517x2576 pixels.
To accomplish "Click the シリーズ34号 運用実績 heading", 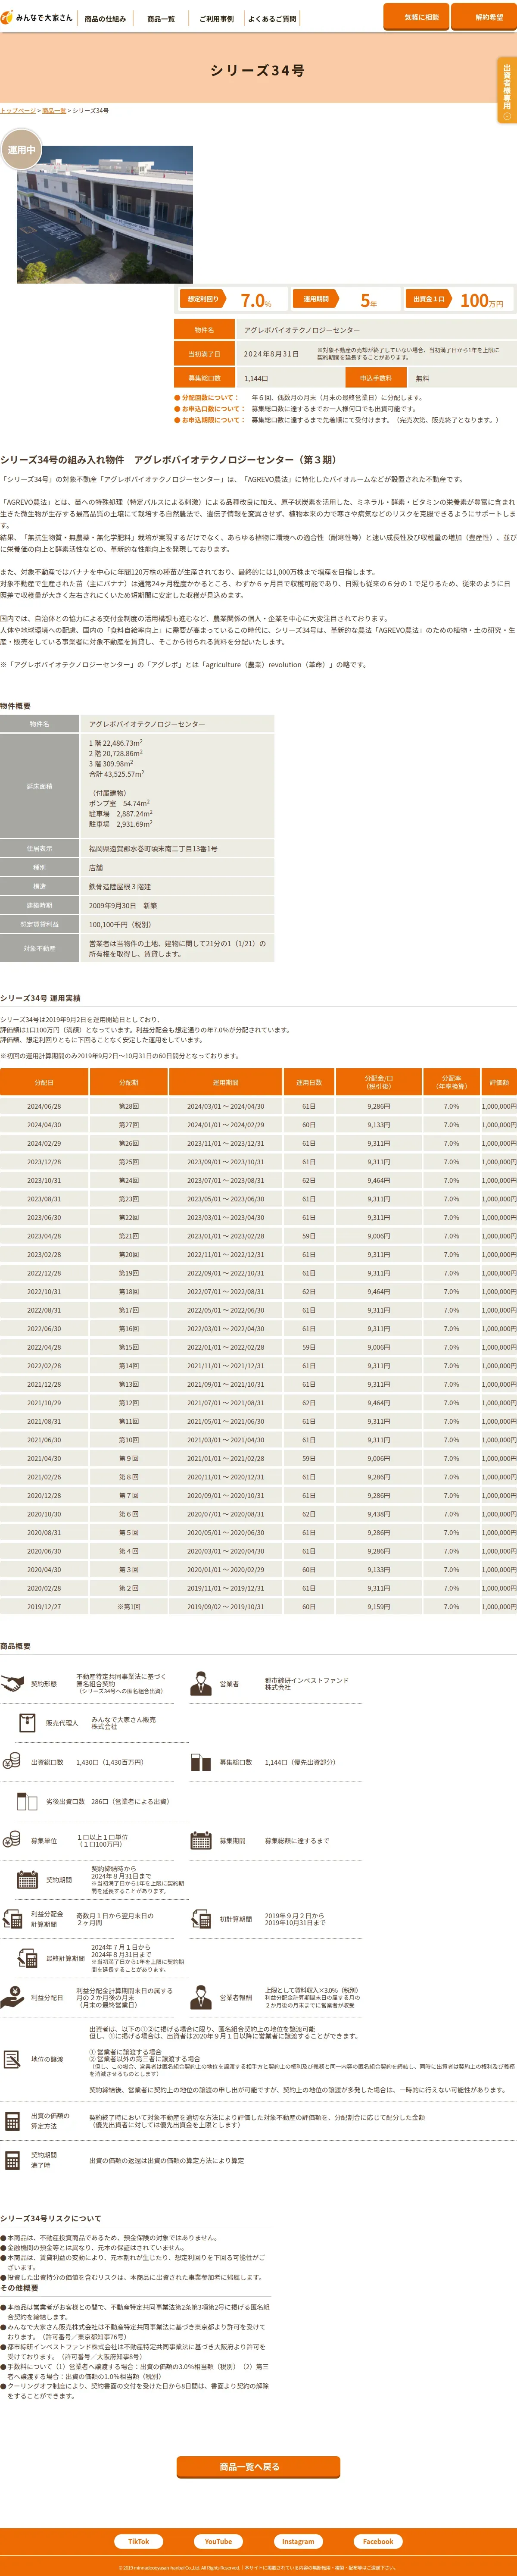I will tap(41, 998).
